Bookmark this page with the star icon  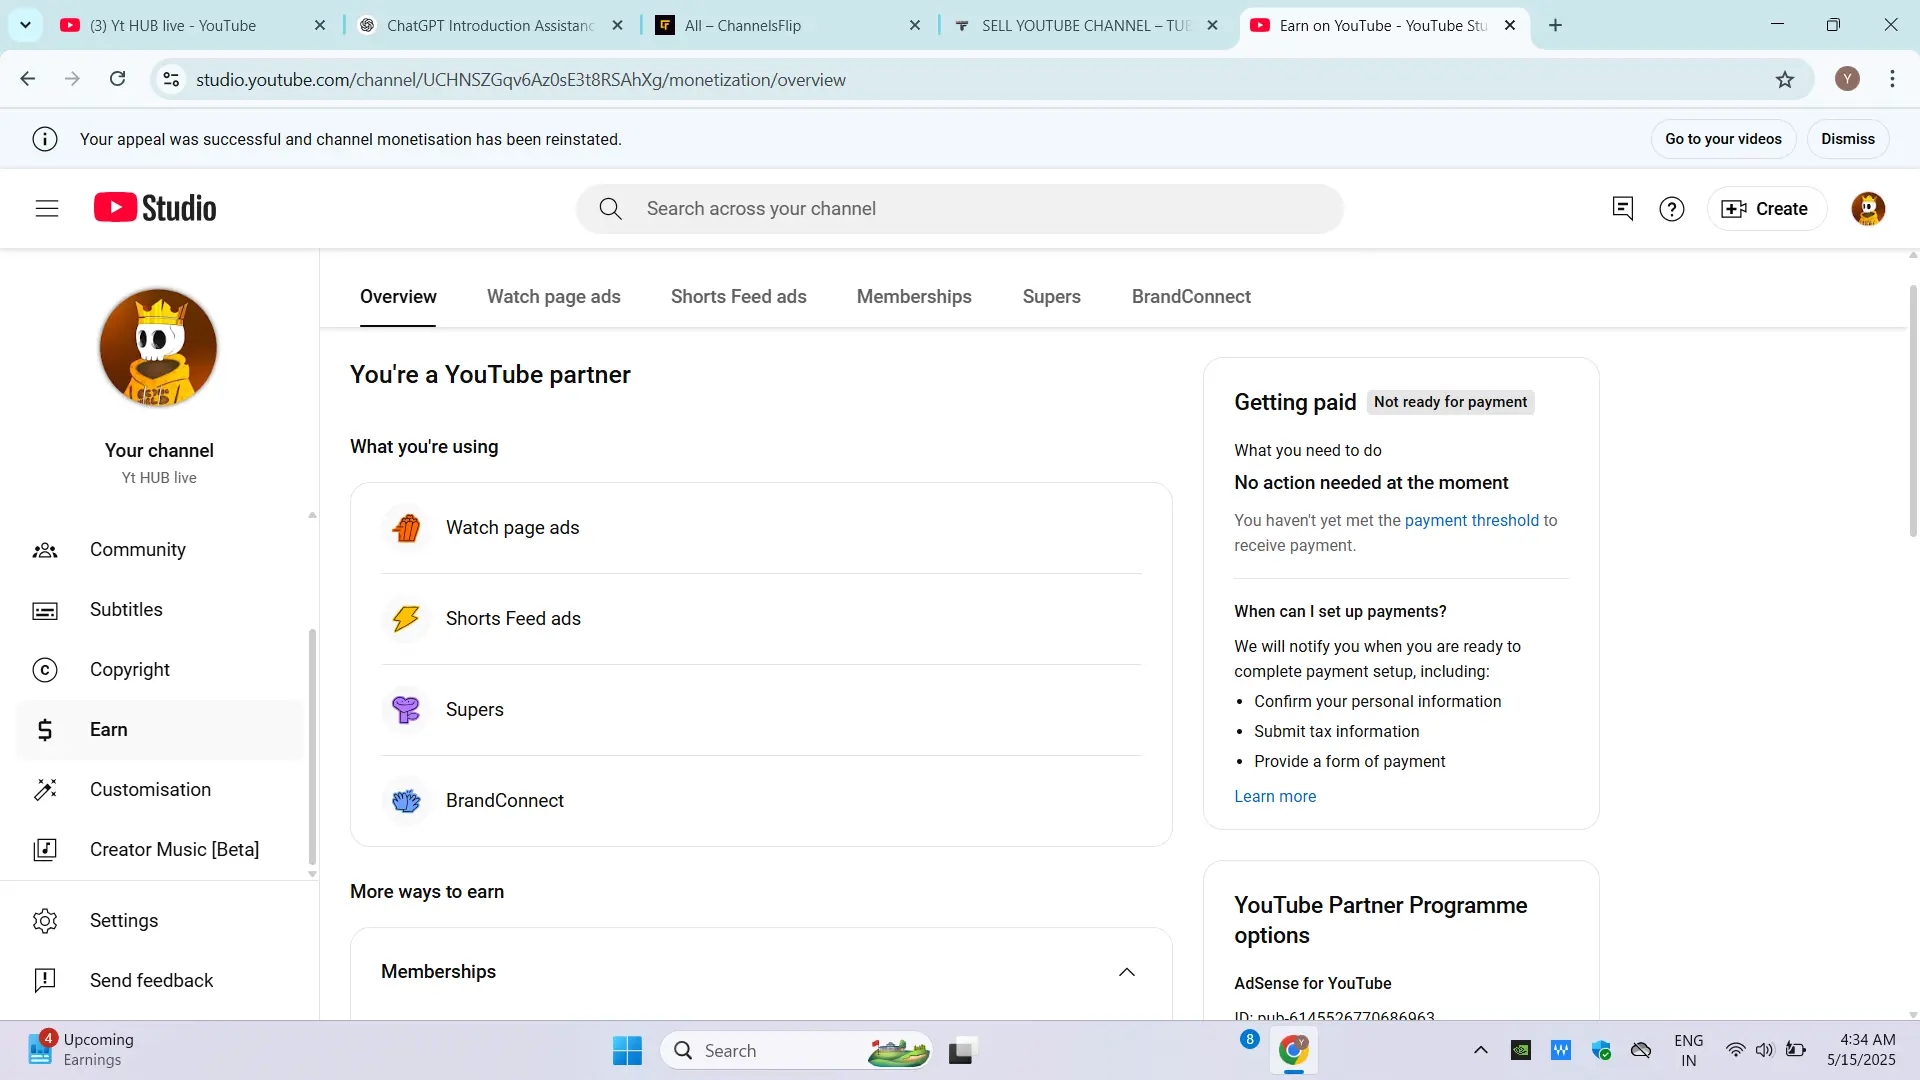[x=1785, y=79]
